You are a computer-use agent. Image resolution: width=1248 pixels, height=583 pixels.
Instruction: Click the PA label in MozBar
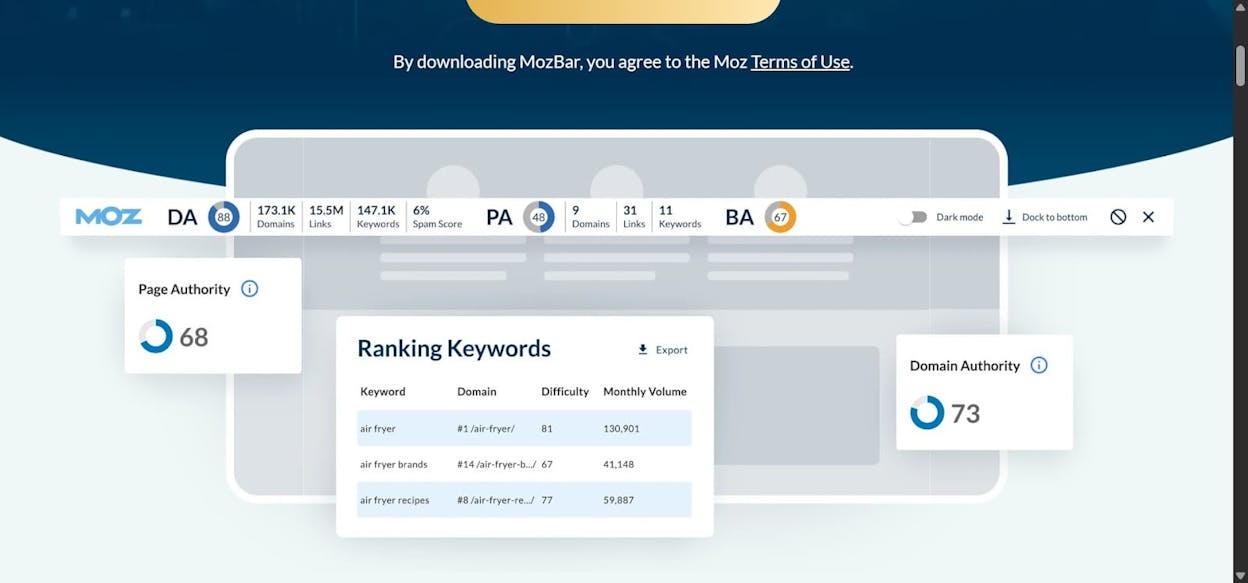(499, 217)
